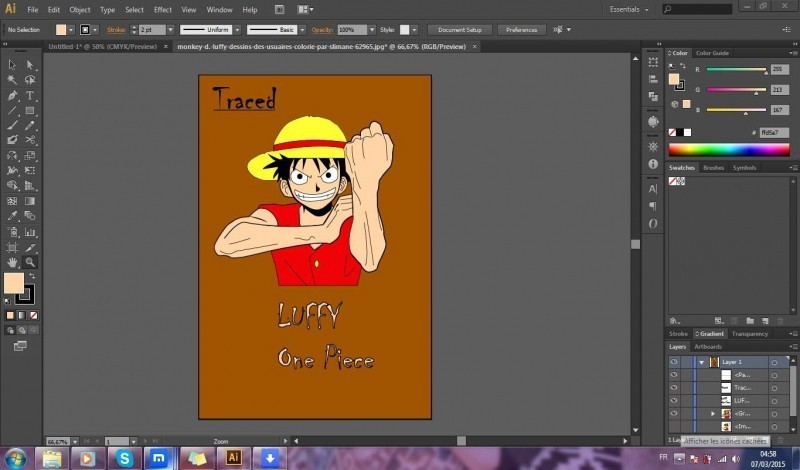The height and width of the screenshot is (470, 800).
Task: Select the Lasso tool
Action: click(x=30, y=80)
